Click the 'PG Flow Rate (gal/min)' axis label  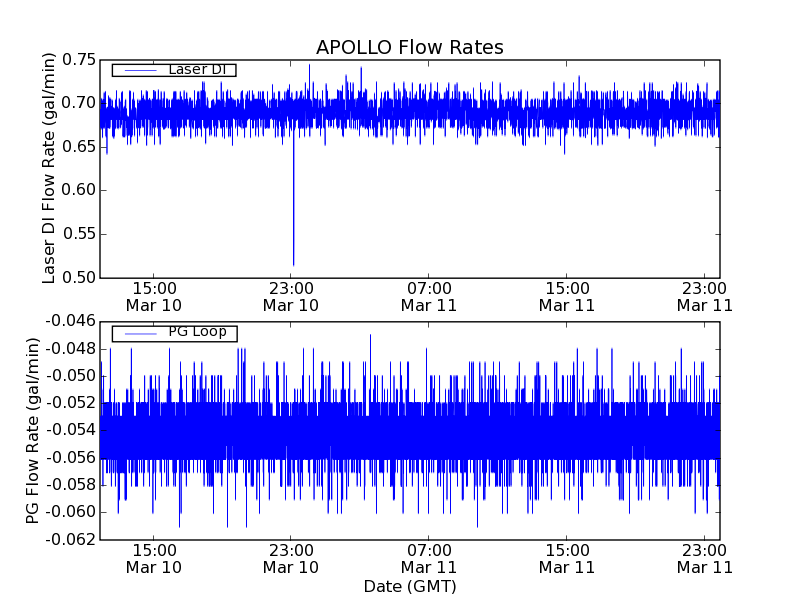[34, 430]
